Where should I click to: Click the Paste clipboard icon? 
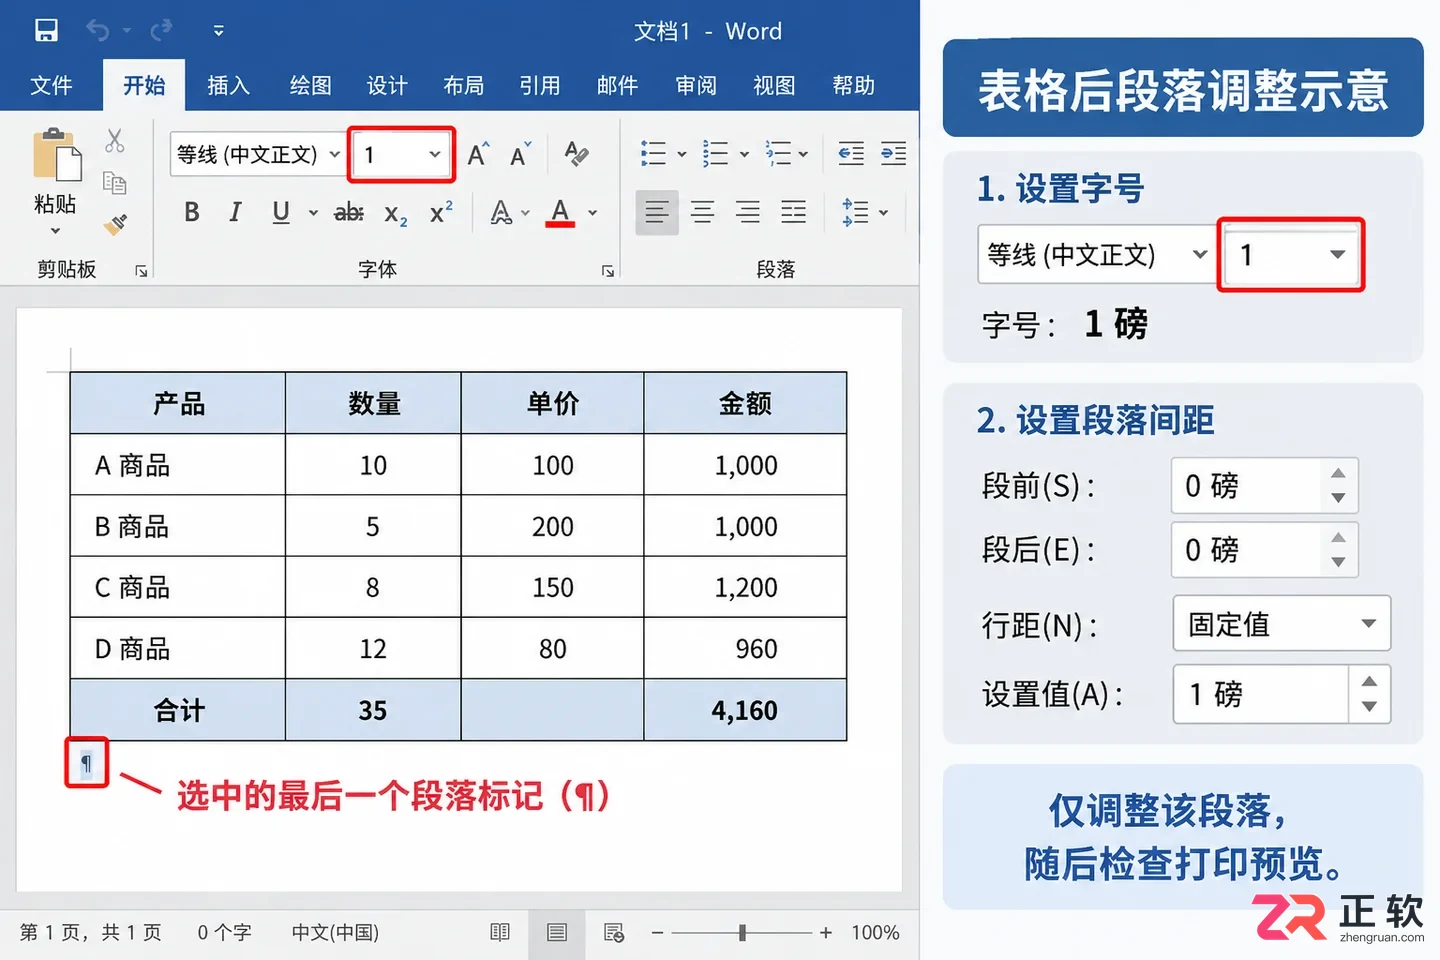point(56,155)
